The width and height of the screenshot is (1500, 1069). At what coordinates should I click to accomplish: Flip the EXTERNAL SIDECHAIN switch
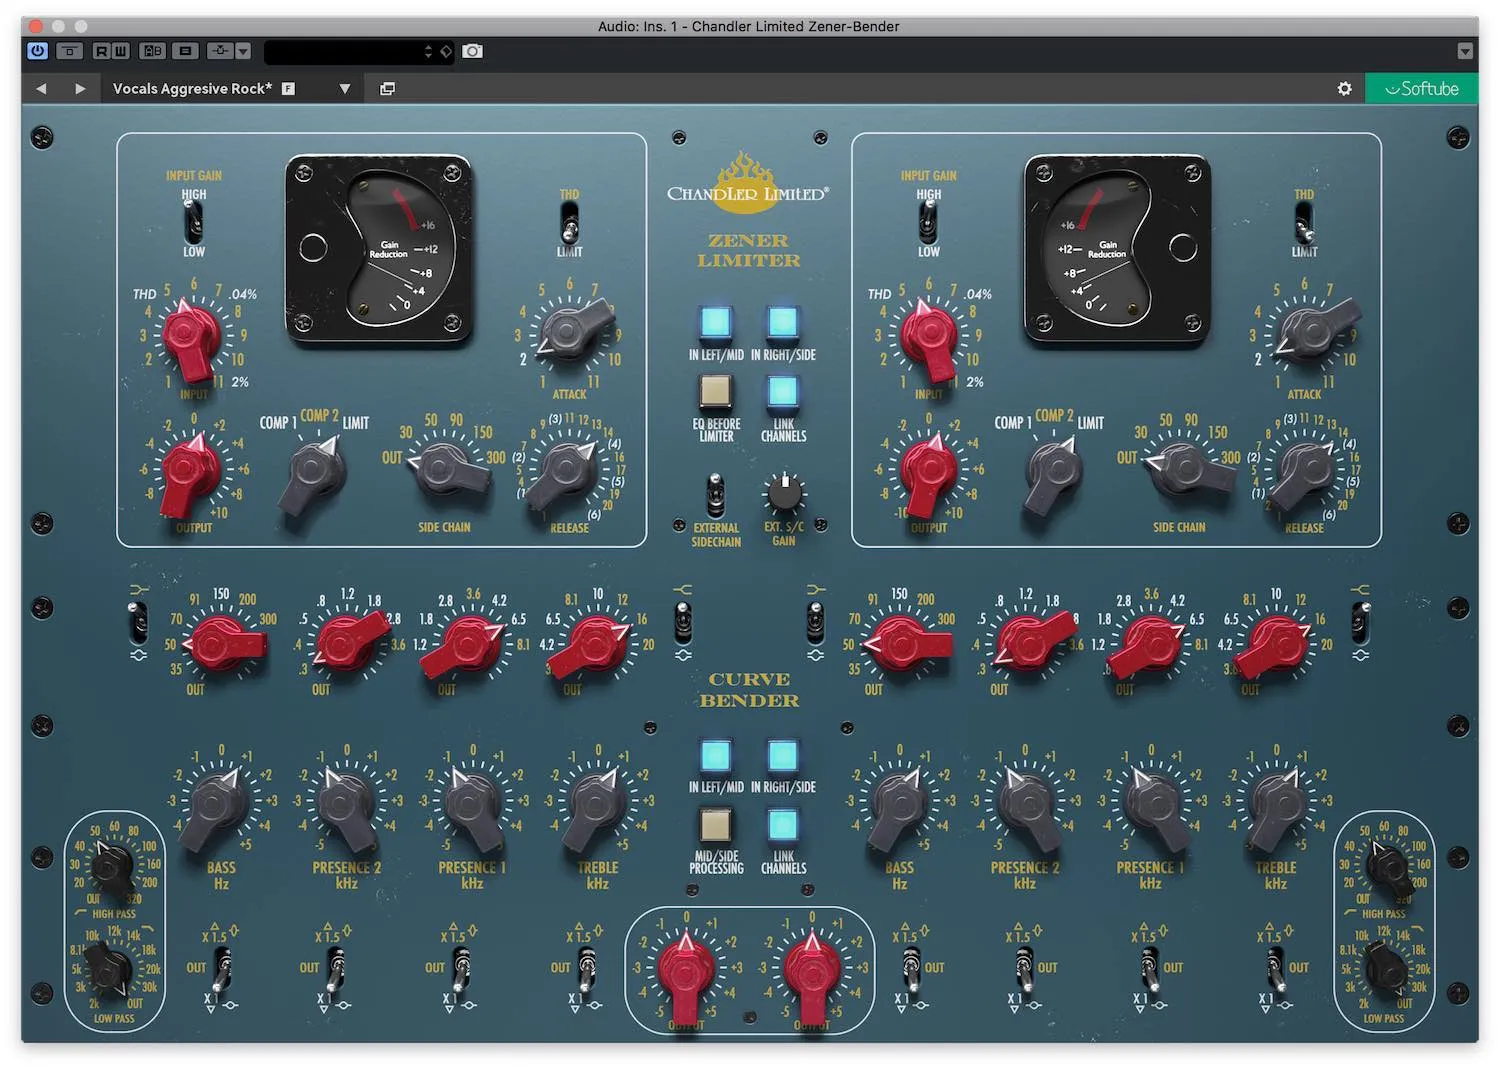tap(715, 495)
